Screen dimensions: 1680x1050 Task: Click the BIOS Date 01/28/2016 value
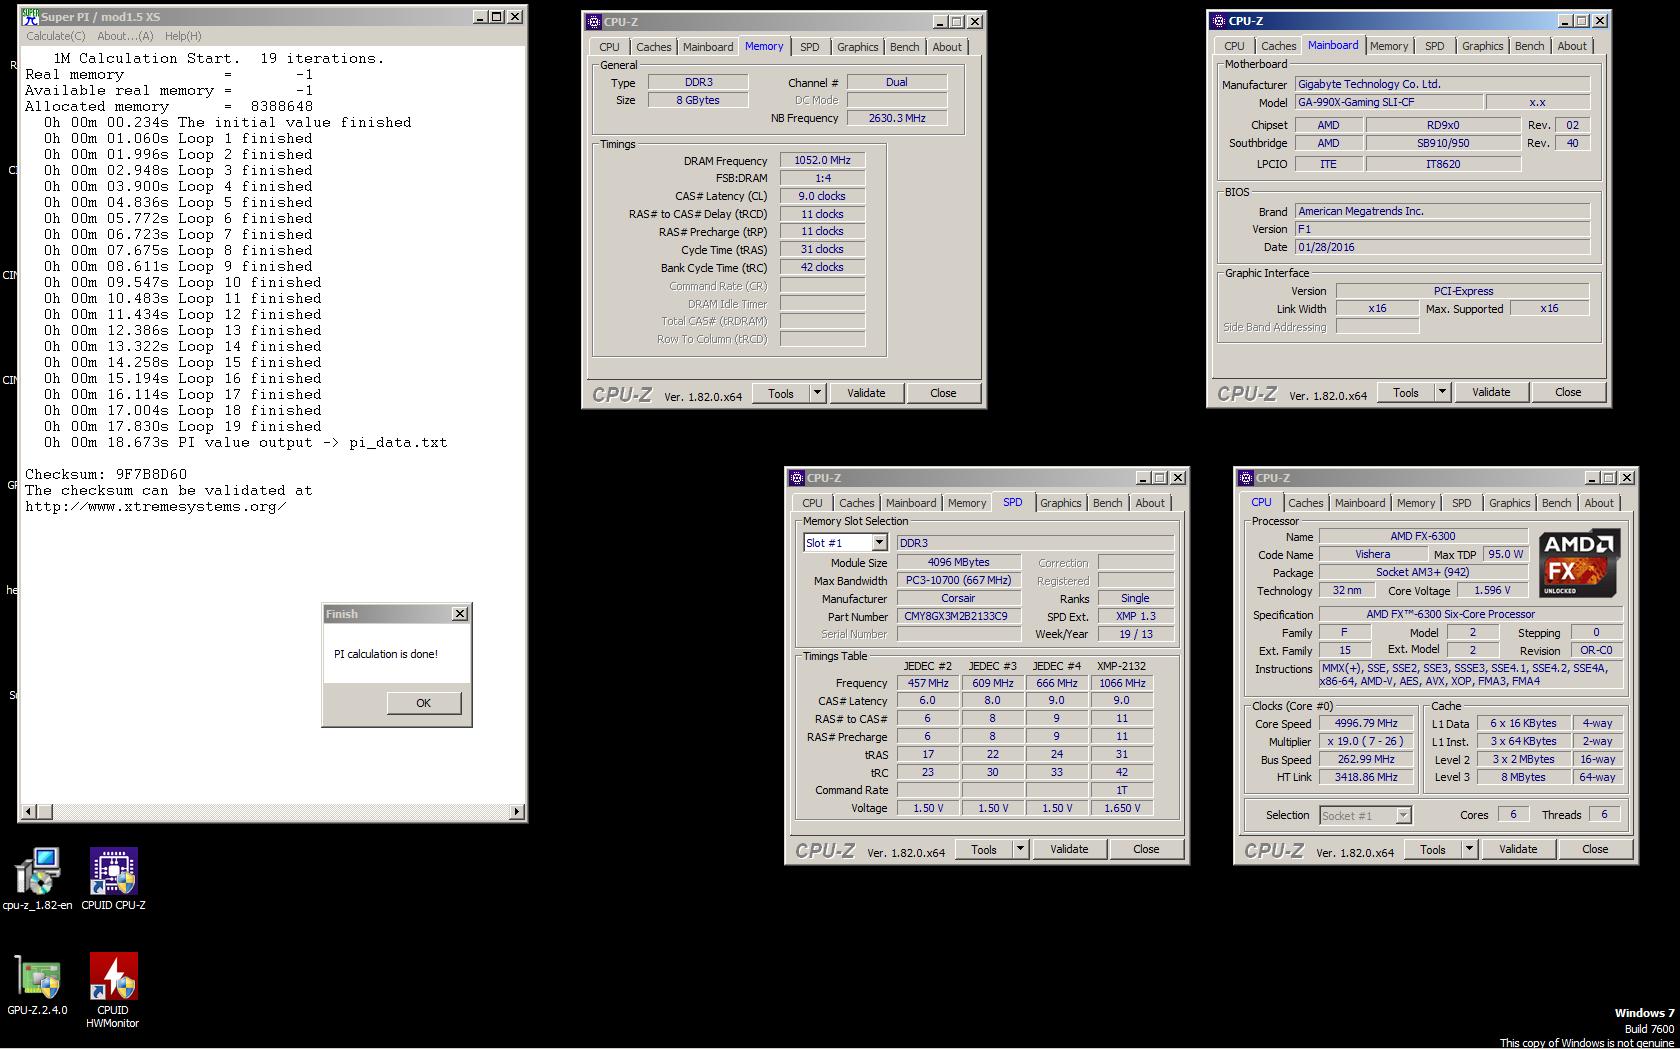[1442, 247]
